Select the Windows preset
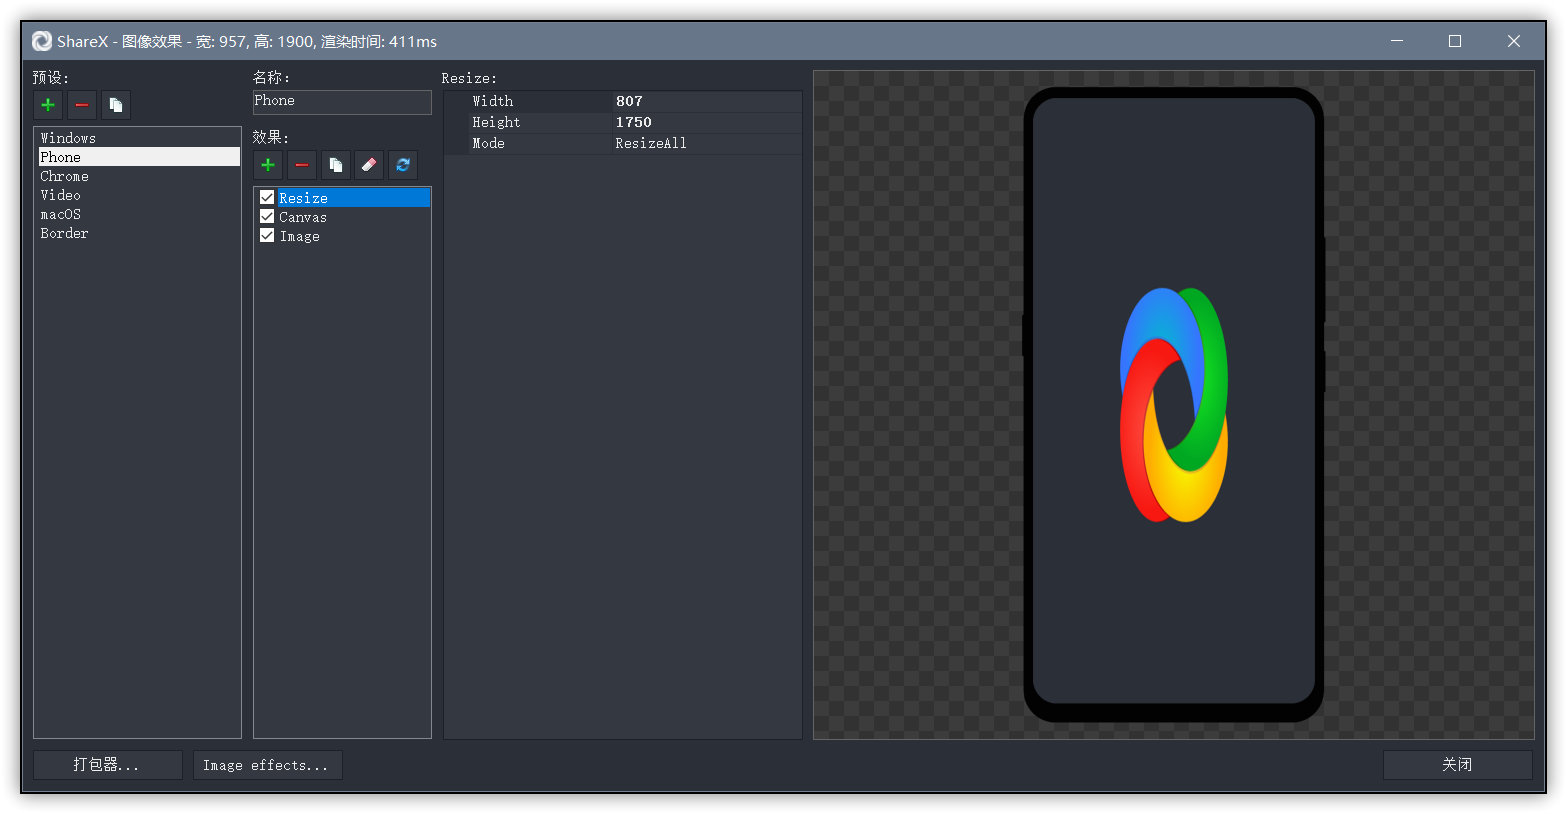1567x814 pixels. point(138,138)
